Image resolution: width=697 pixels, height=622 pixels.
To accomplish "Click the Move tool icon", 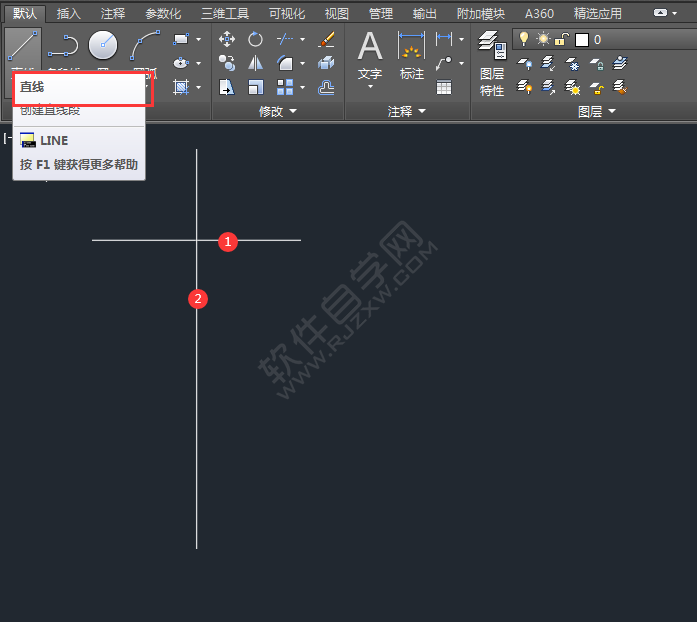I will tap(227, 39).
